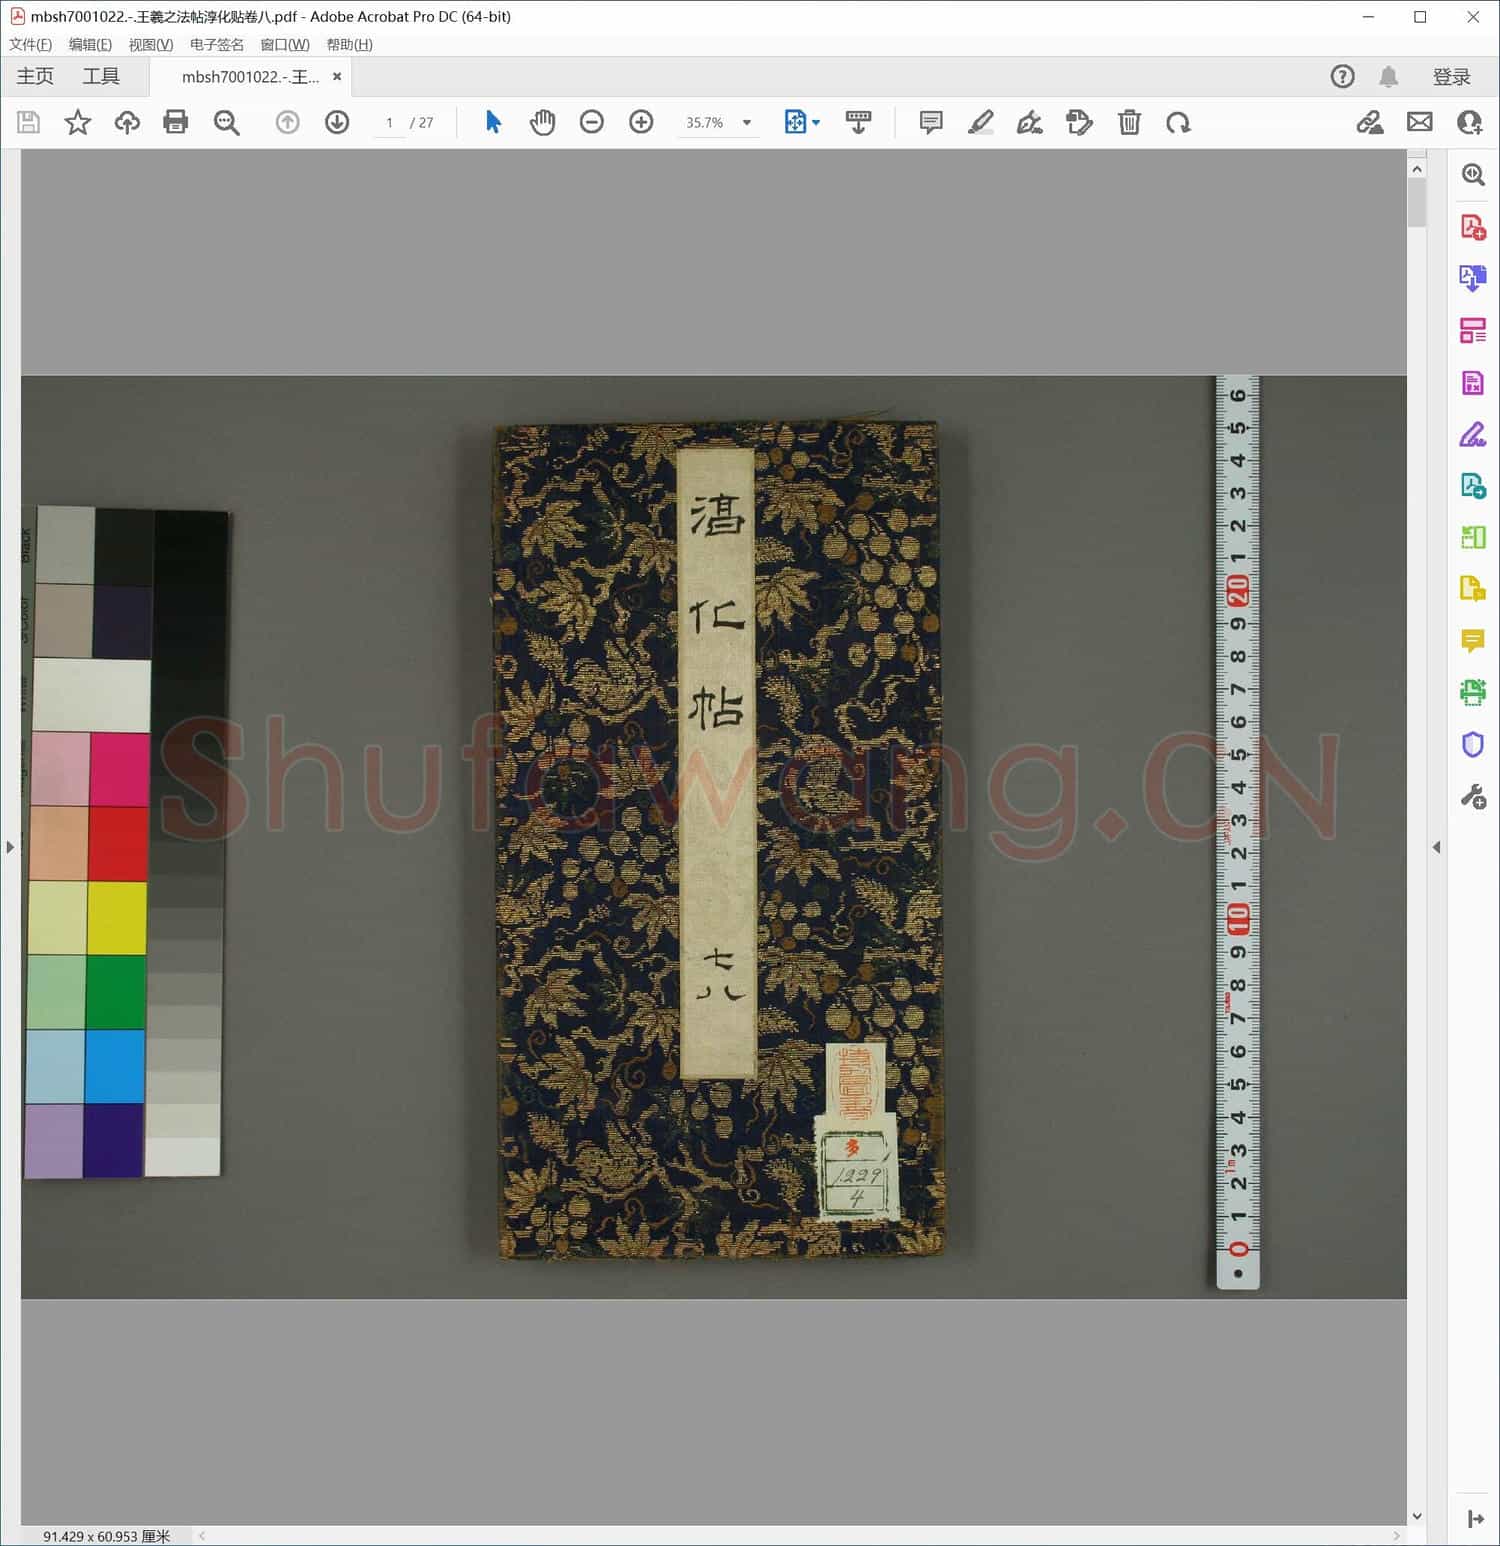Add a sticky note comment
Image resolution: width=1500 pixels, height=1546 pixels.
click(931, 122)
